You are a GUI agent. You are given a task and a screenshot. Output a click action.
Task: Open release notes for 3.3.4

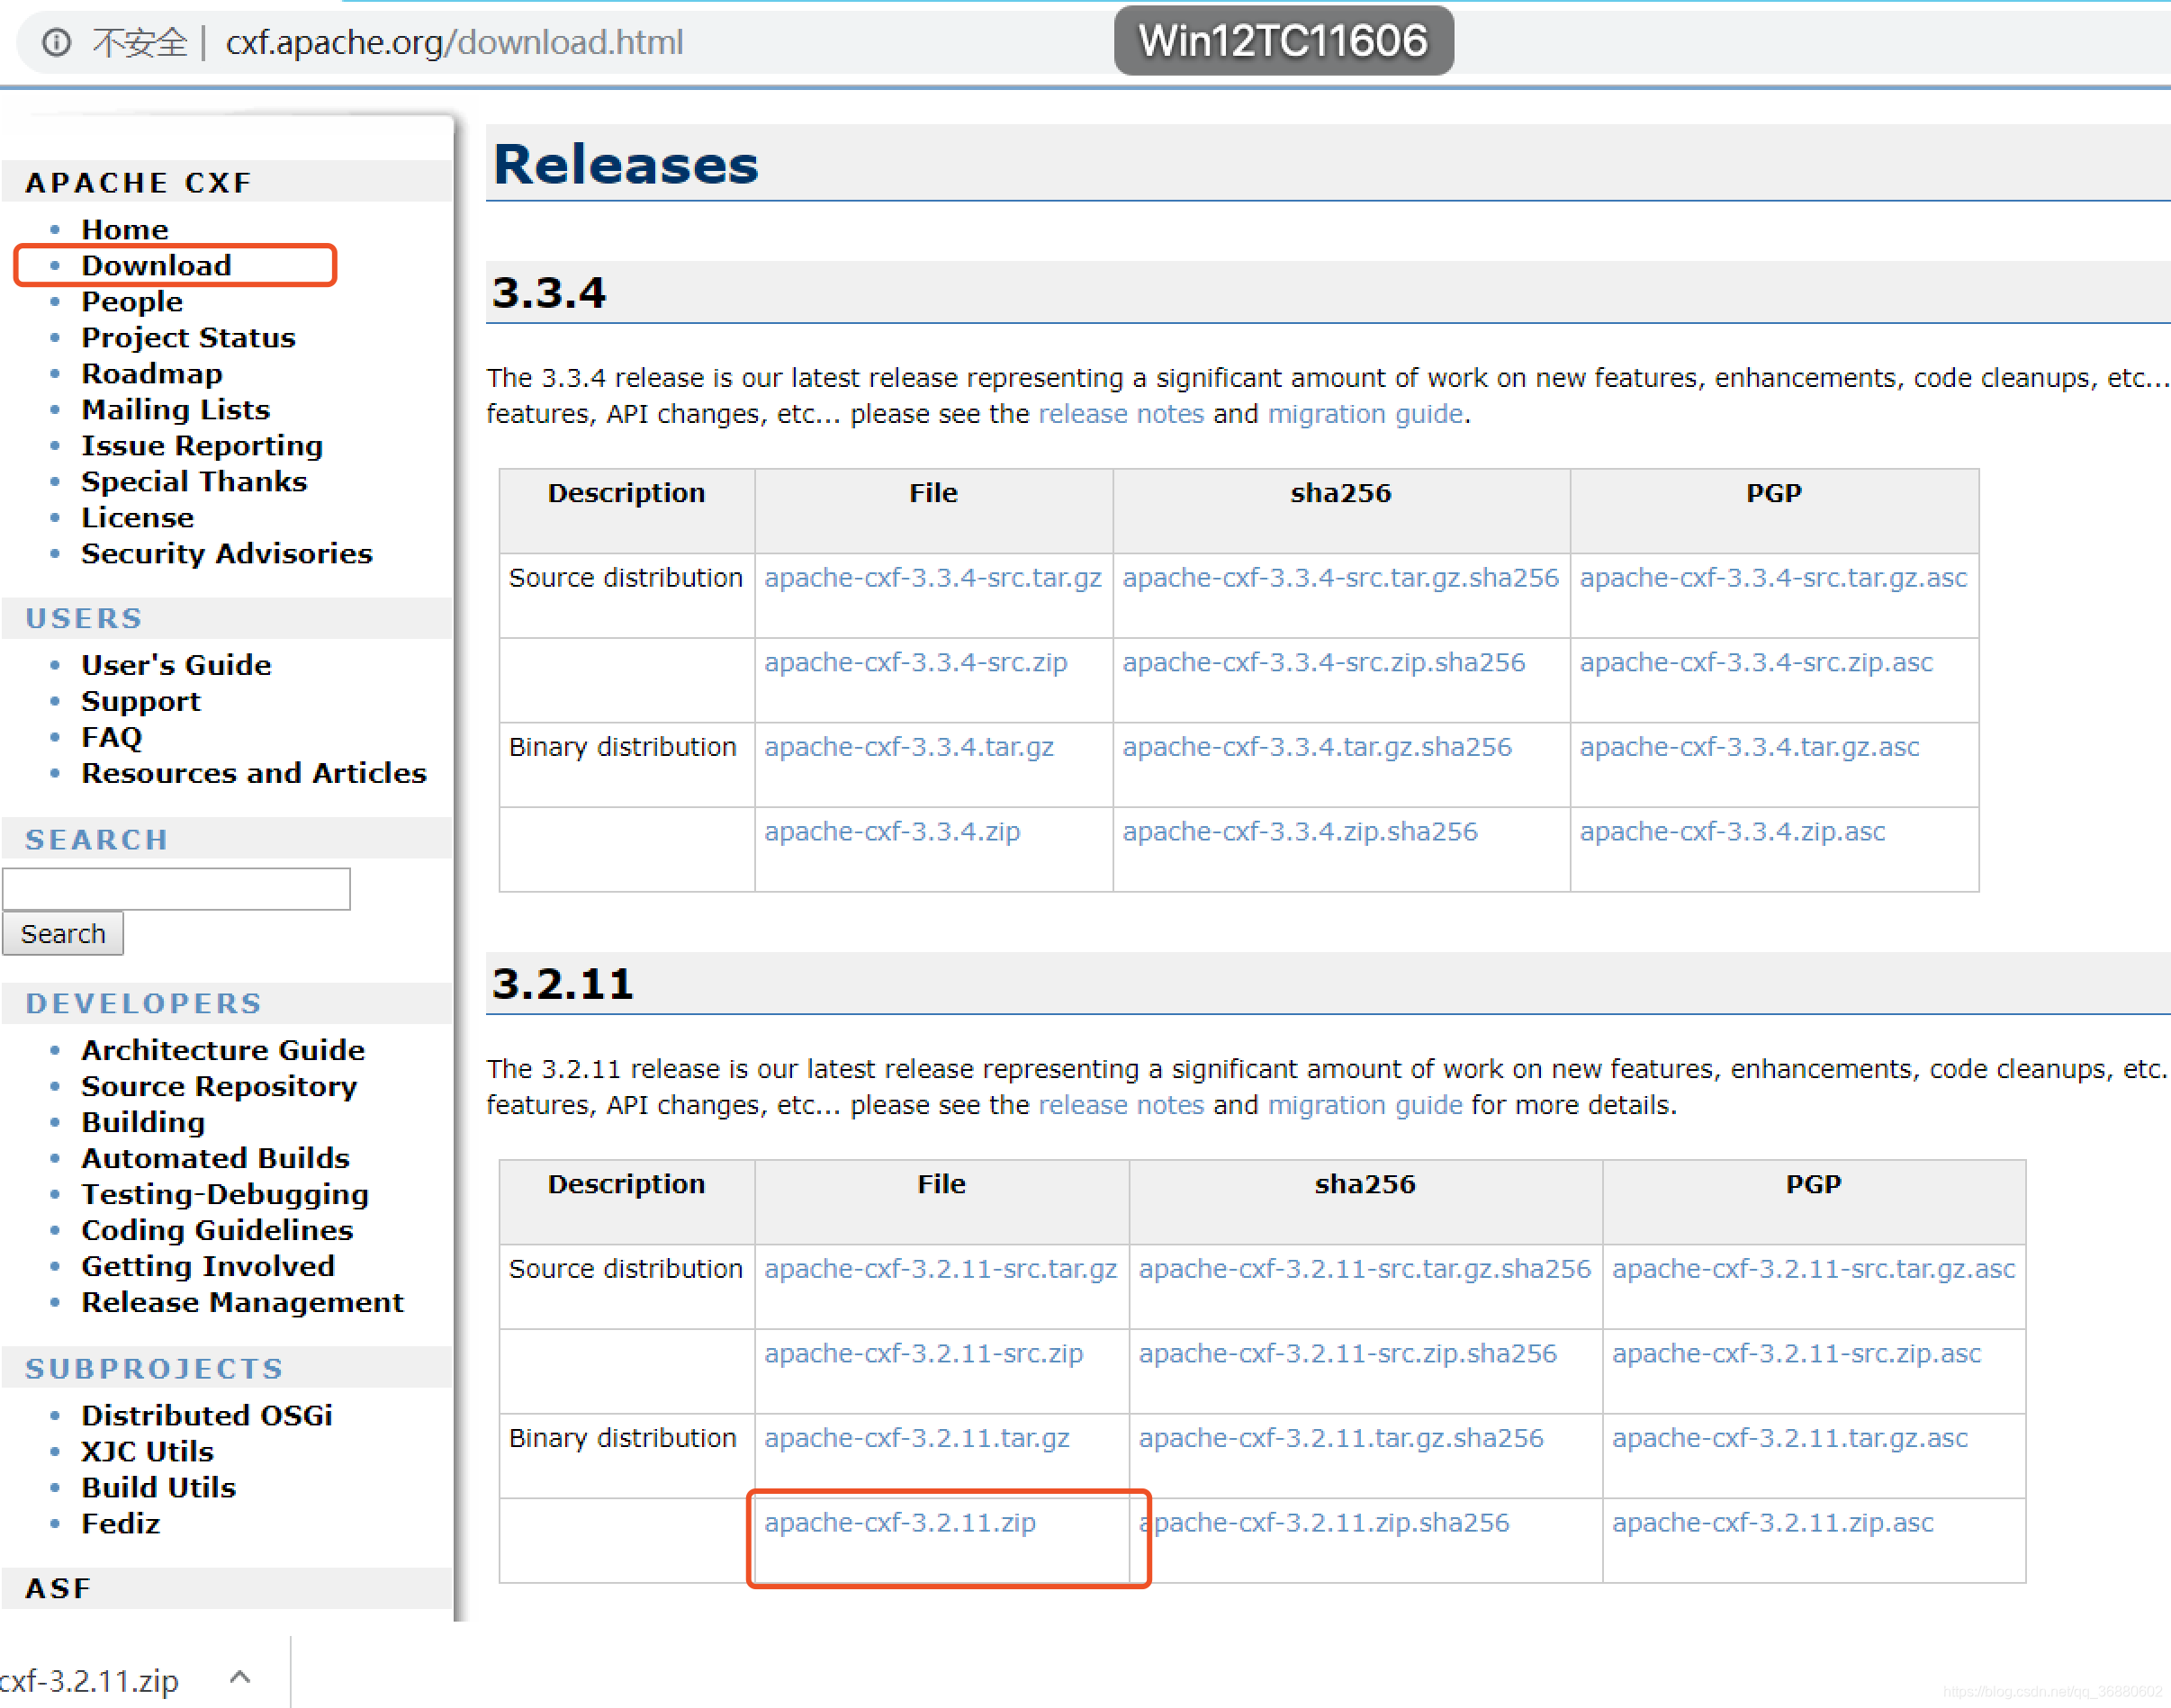(1120, 413)
